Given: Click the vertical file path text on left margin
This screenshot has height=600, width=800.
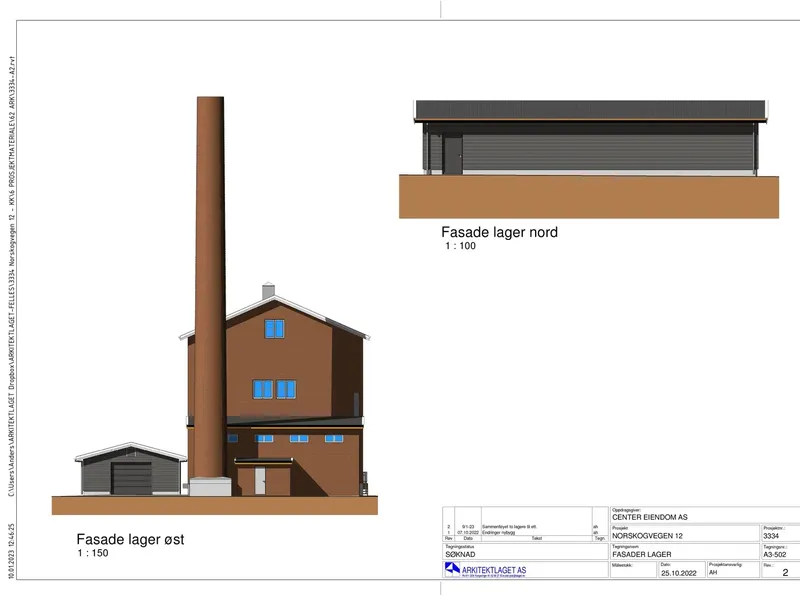Looking at the screenshot, I should pos(12,276).
